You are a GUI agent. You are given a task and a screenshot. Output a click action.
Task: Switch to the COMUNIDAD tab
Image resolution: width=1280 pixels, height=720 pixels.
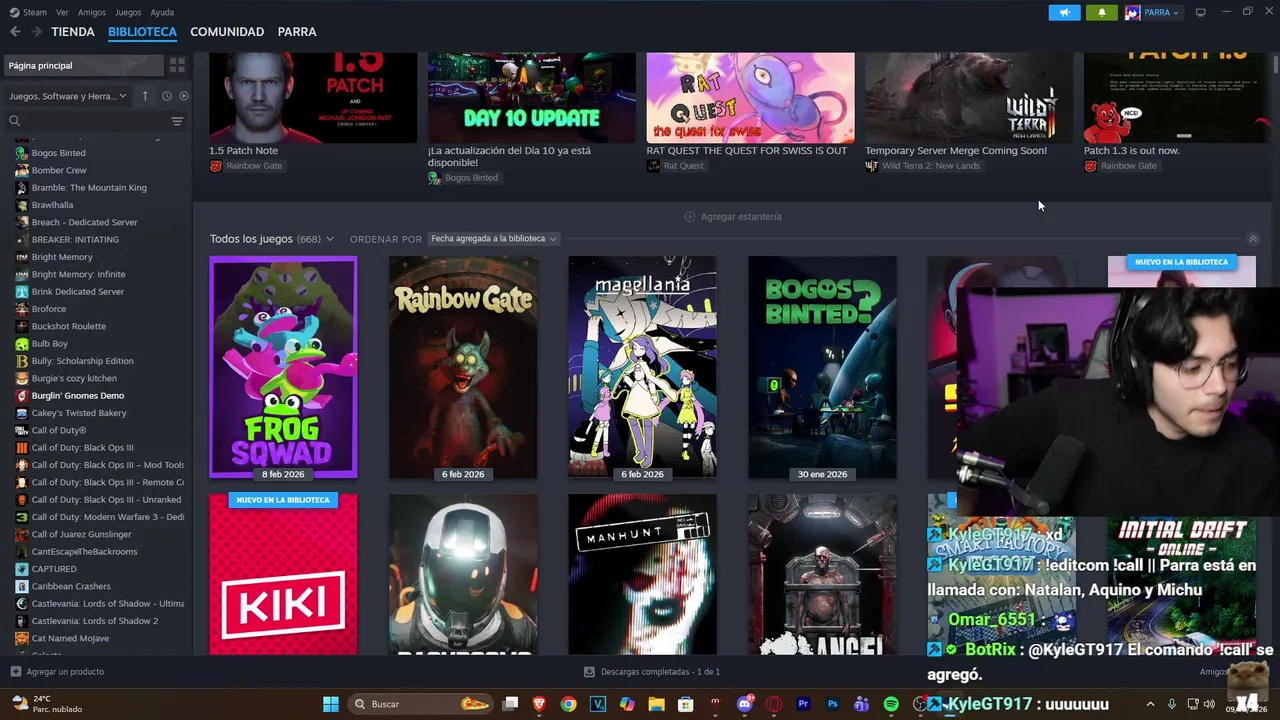(227, 32)
